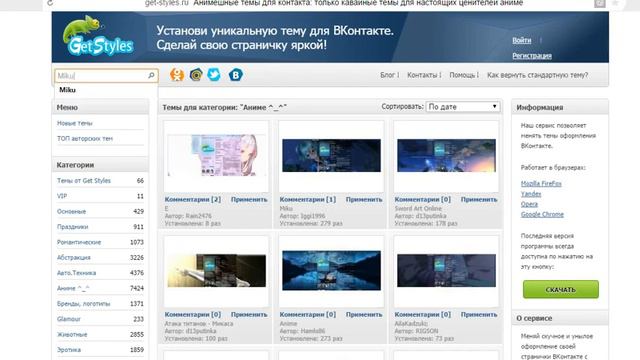Open the Anime lake theme thumbnail

tap(331, 271)
